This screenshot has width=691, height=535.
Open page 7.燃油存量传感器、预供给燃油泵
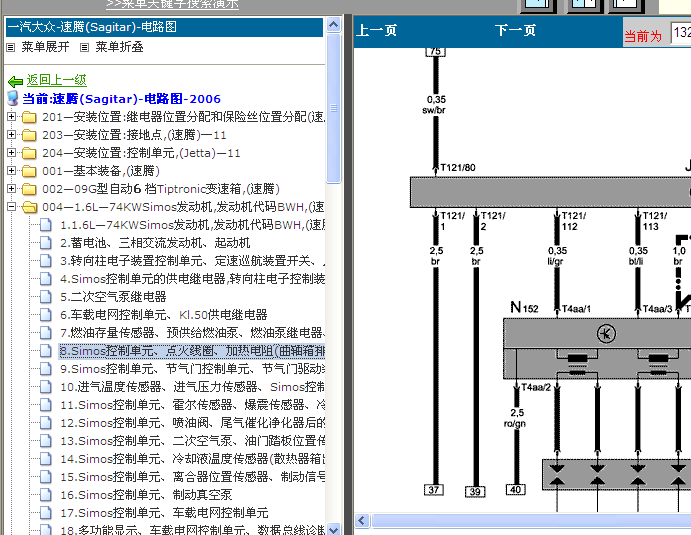(193, 333)
